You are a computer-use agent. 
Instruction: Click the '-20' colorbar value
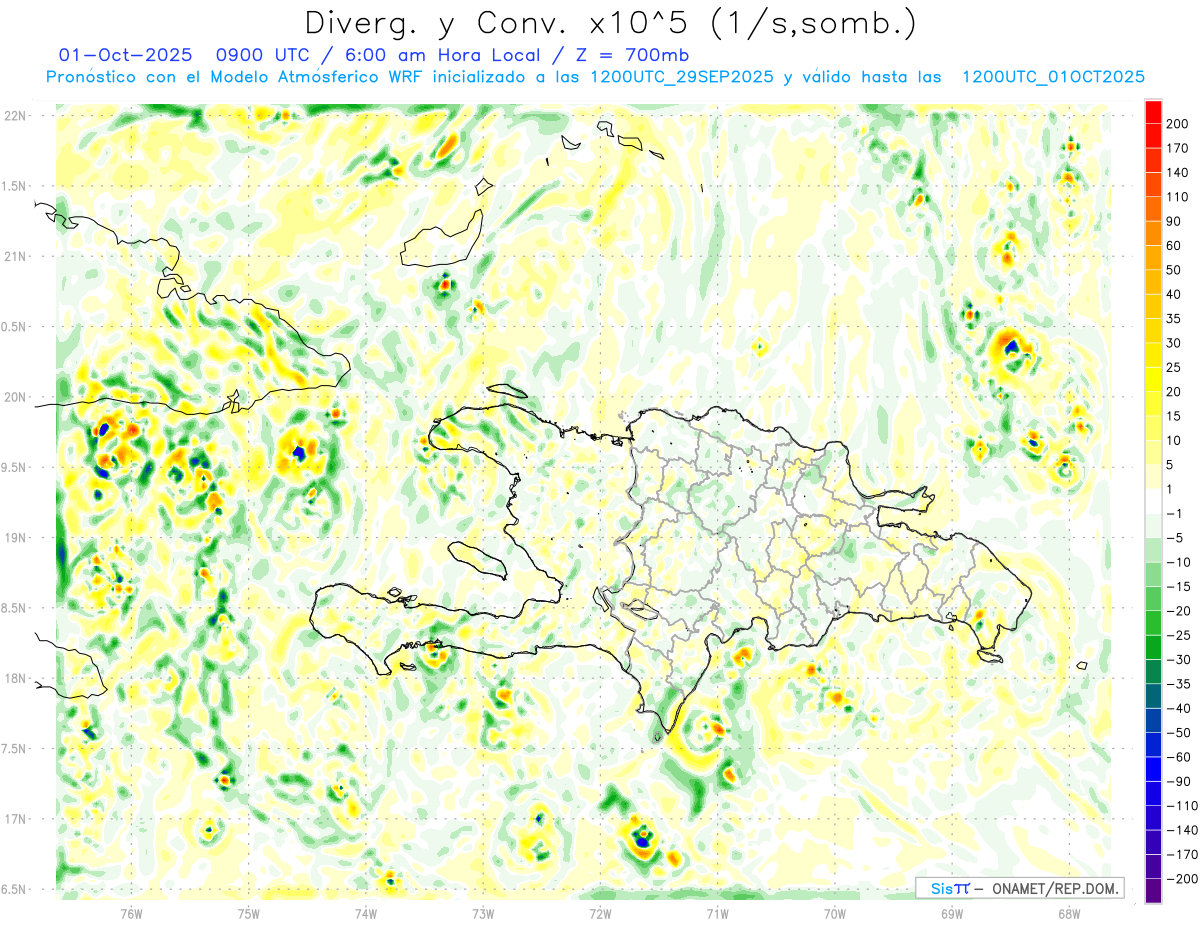pos(1180,611)
